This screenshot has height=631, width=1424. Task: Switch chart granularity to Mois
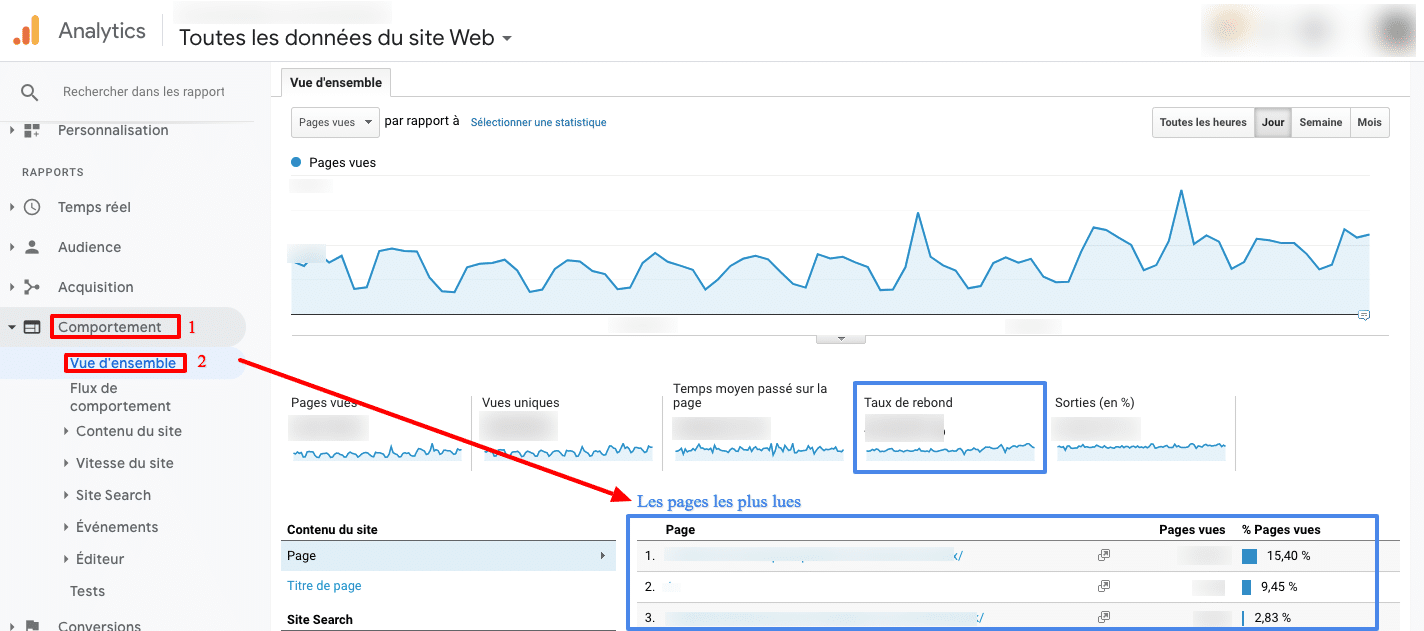point(1370,122)
